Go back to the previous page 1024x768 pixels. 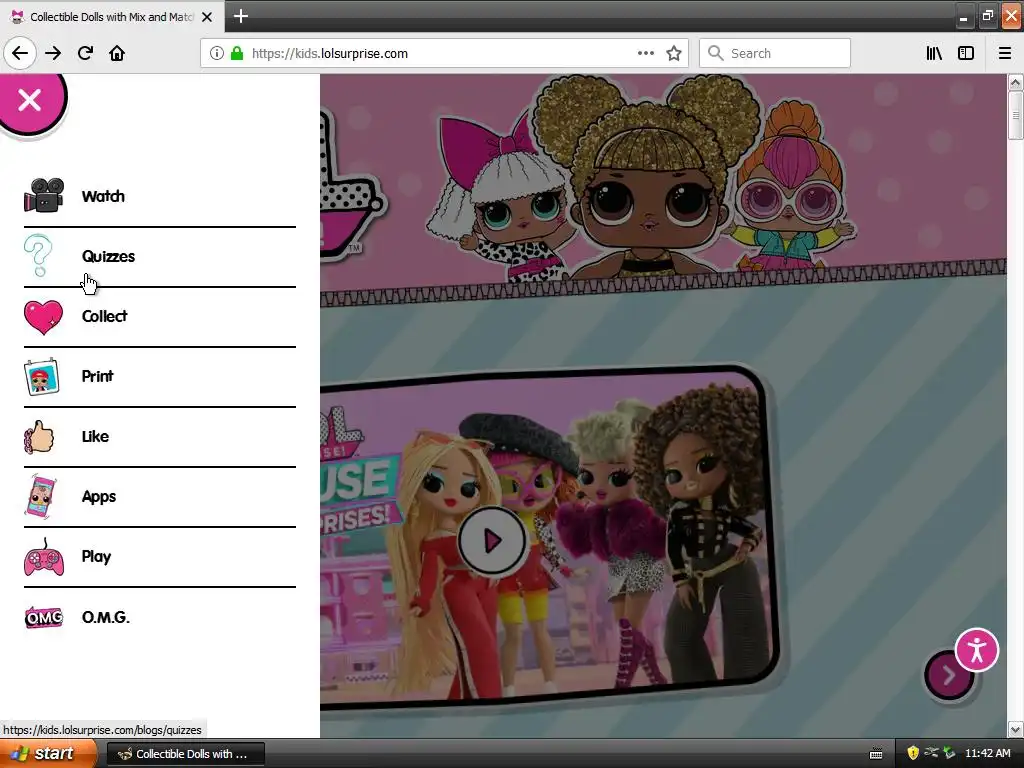pos(20,53)
